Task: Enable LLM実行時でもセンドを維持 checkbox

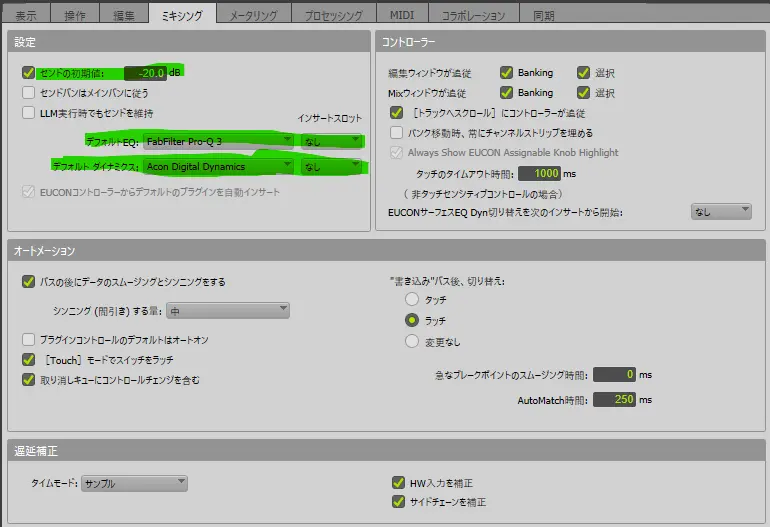Action: click(x=28, y=113)
